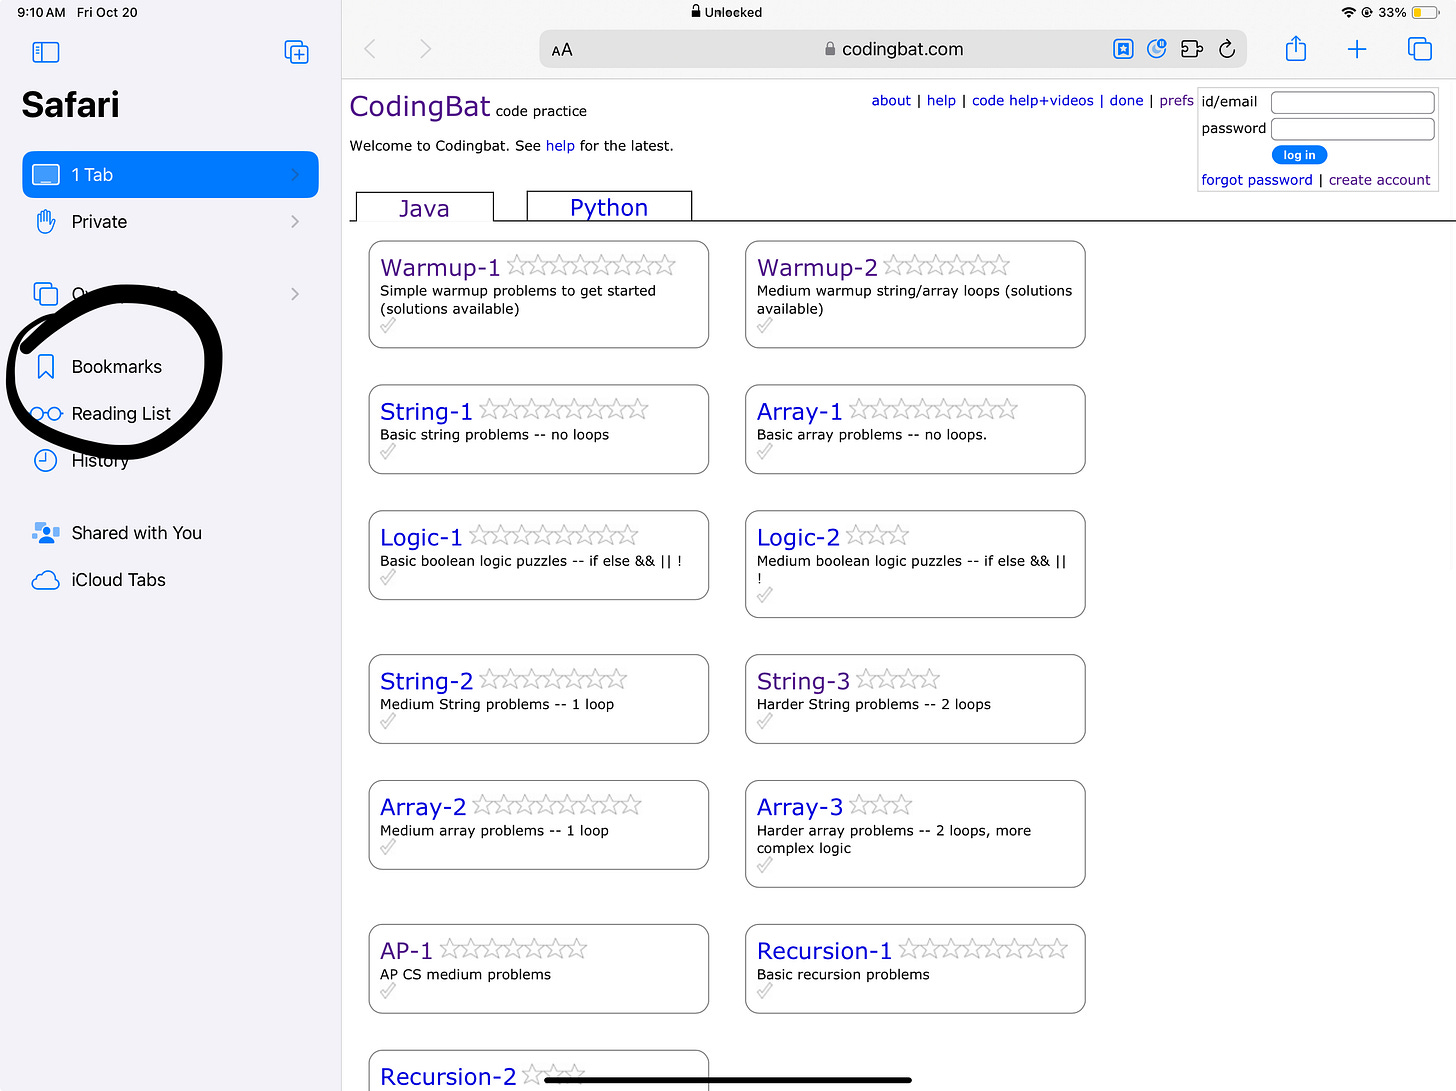
Task: Go forward using the forward arrow
Action: [426, 49]
